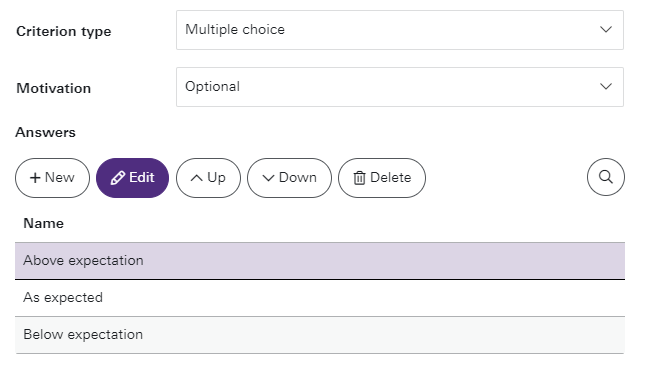
Task: Open search with the magnifier icon
Action: 606,177
